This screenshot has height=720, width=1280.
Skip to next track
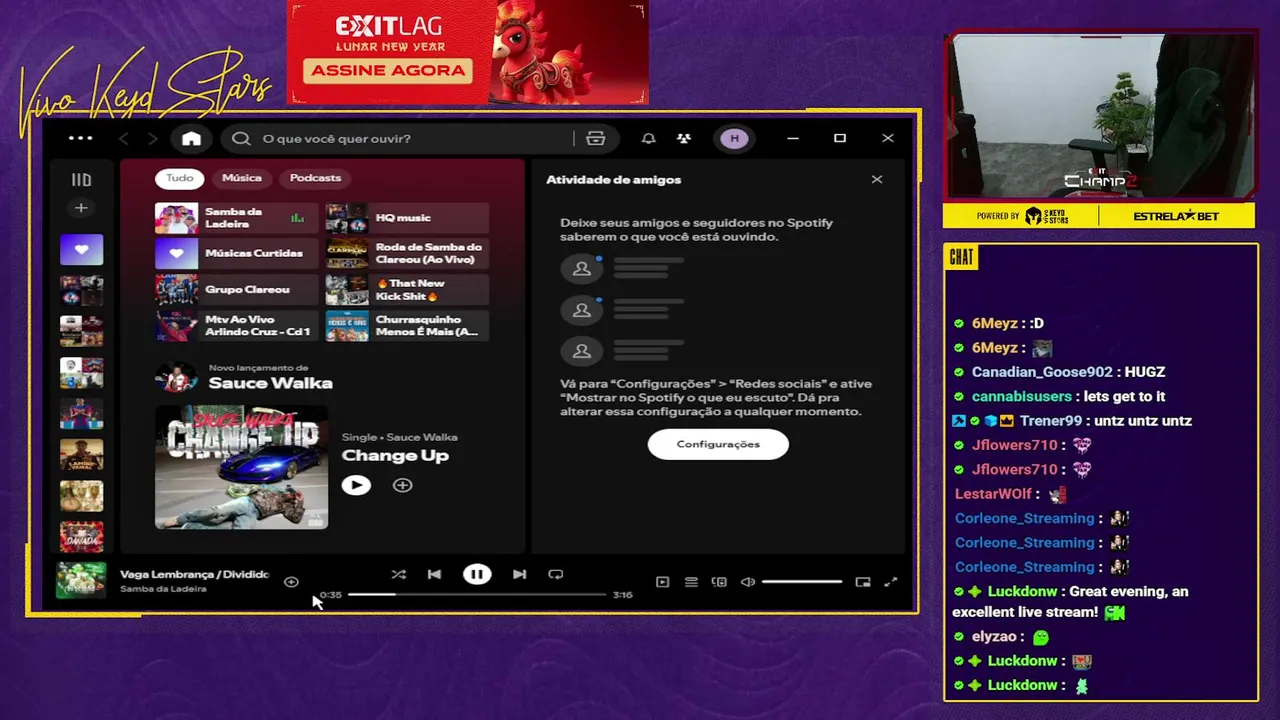pos(519,574)
